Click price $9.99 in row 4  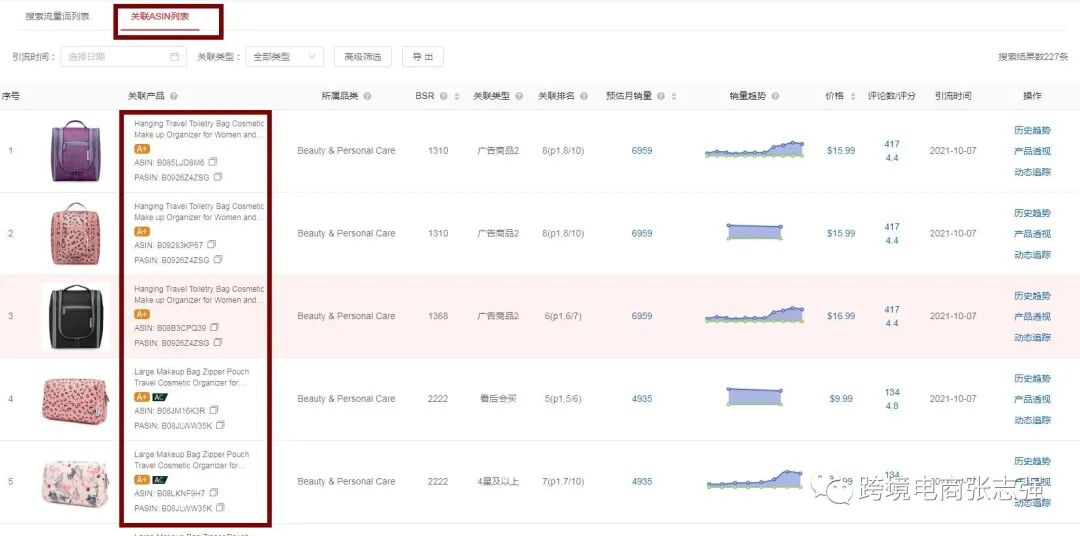click(x=841, y=399)
